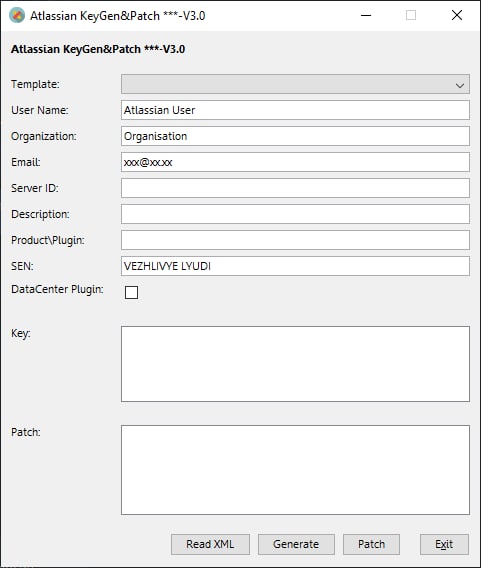This screenshot has height=568, width=481.
Task: Click into the Email field
Action: pos(295,162)
